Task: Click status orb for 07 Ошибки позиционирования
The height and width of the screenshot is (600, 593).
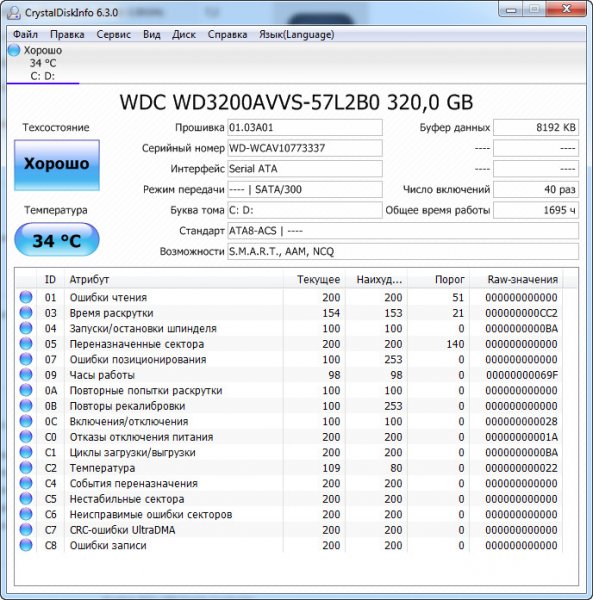Action: pyautogui.click(x=26, y=359)
